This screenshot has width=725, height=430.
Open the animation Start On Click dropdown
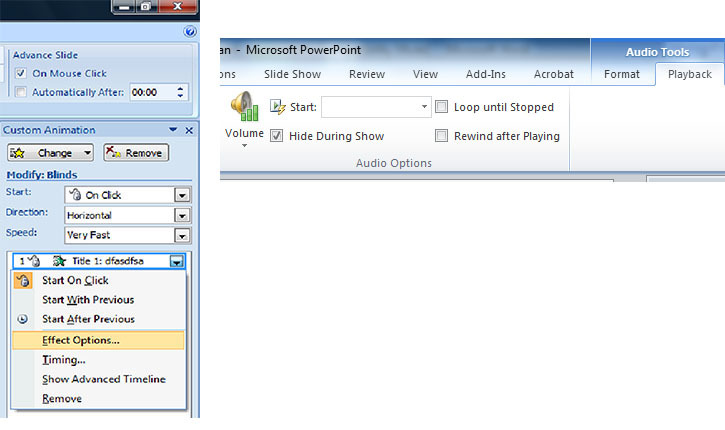(x=182, y=195)
